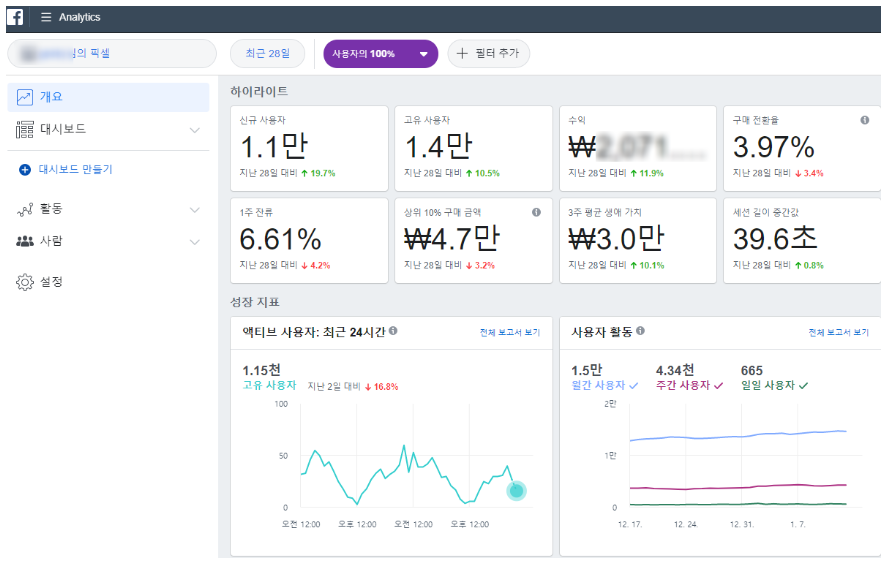Open the pixel selector field
This screenshot has width=893, height=571.
click(112, 54)
